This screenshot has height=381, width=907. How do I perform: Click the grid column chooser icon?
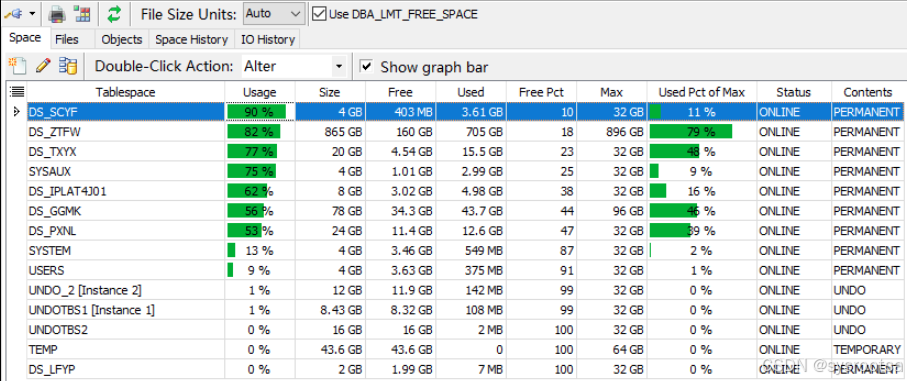point(17,91)
